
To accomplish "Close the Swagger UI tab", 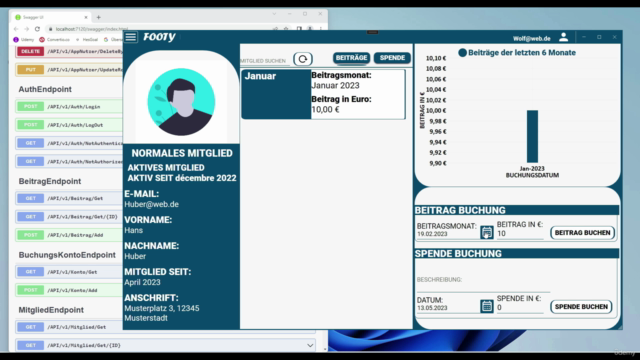I will pyautogui.click(x=86, y=18).
